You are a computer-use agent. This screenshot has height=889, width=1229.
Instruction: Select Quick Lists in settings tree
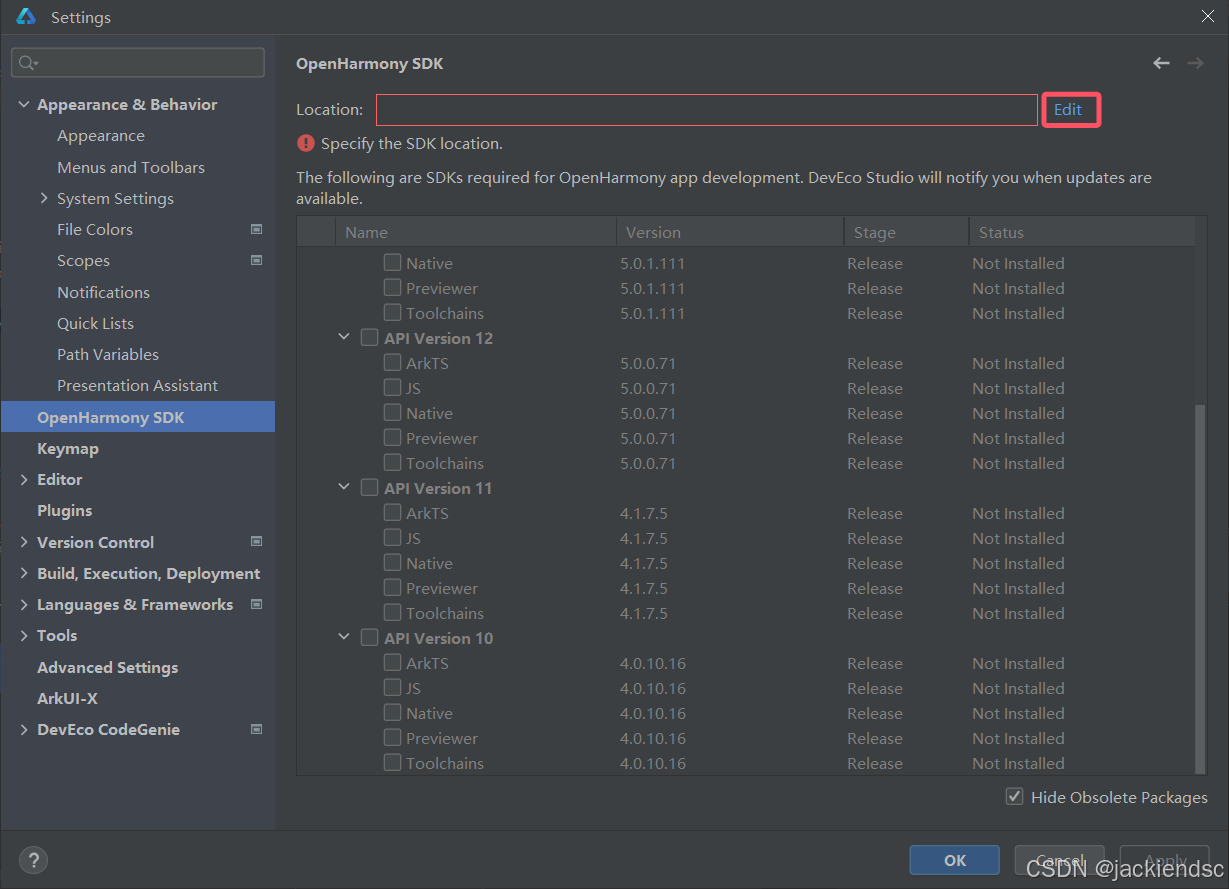tap(95, 323)
